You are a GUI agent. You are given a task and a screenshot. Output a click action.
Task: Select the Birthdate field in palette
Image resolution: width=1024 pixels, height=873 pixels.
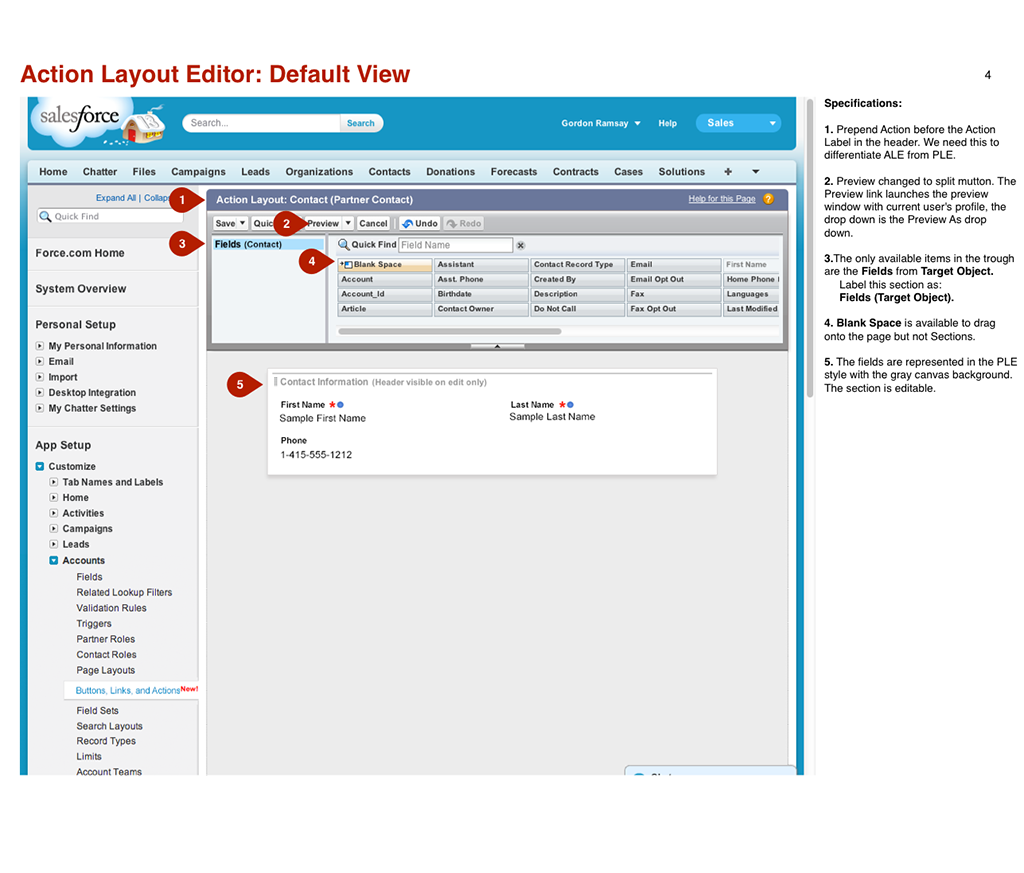click(x=481, y=294)
